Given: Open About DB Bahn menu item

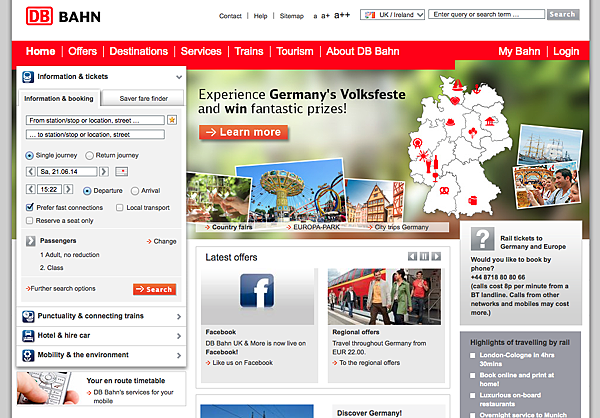Looking at the screenshot, I should pyautogui.click(x=362, y=51).
